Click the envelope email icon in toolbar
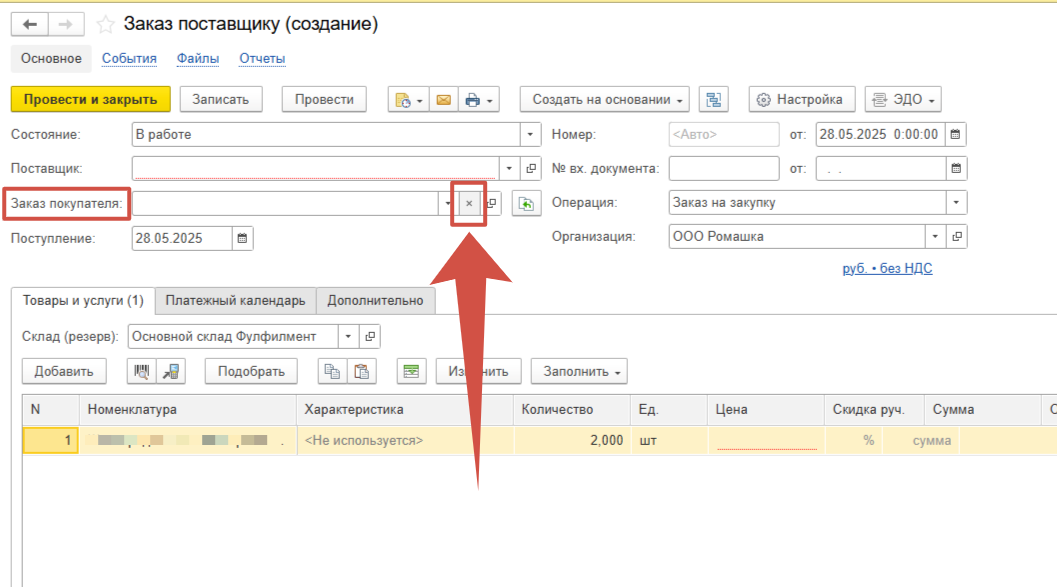 442,100
